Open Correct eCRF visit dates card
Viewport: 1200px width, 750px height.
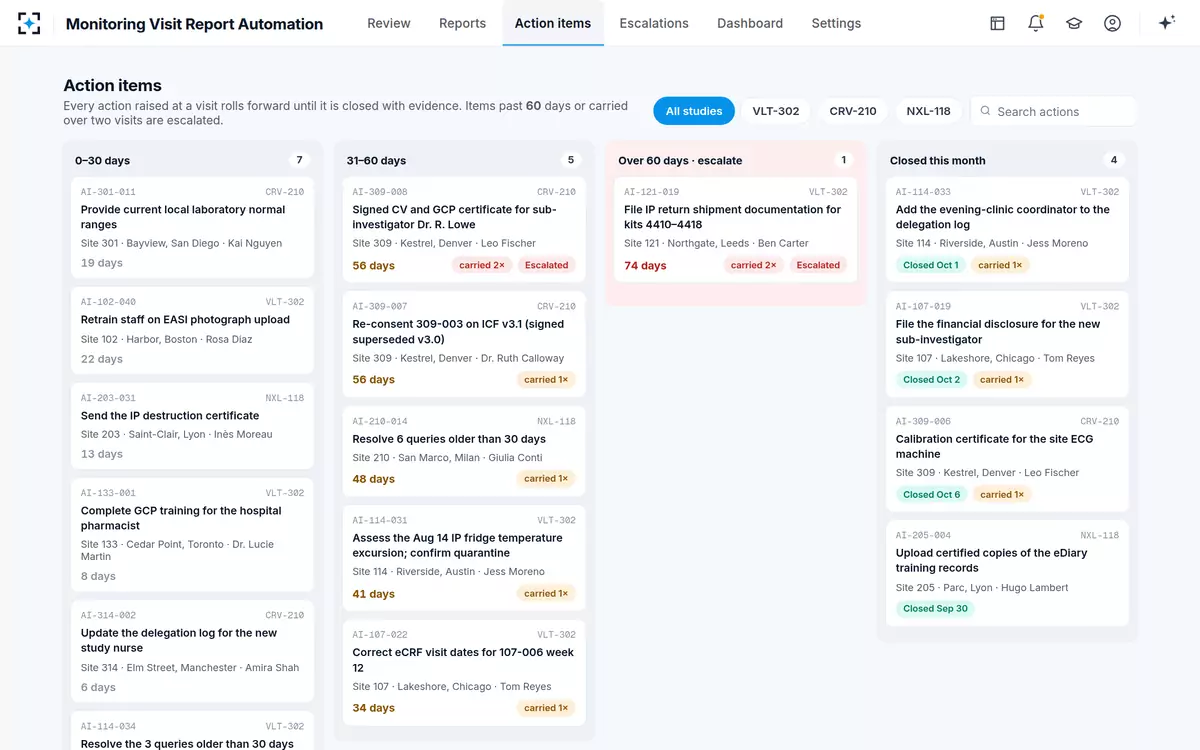click(x=464, y=673)
